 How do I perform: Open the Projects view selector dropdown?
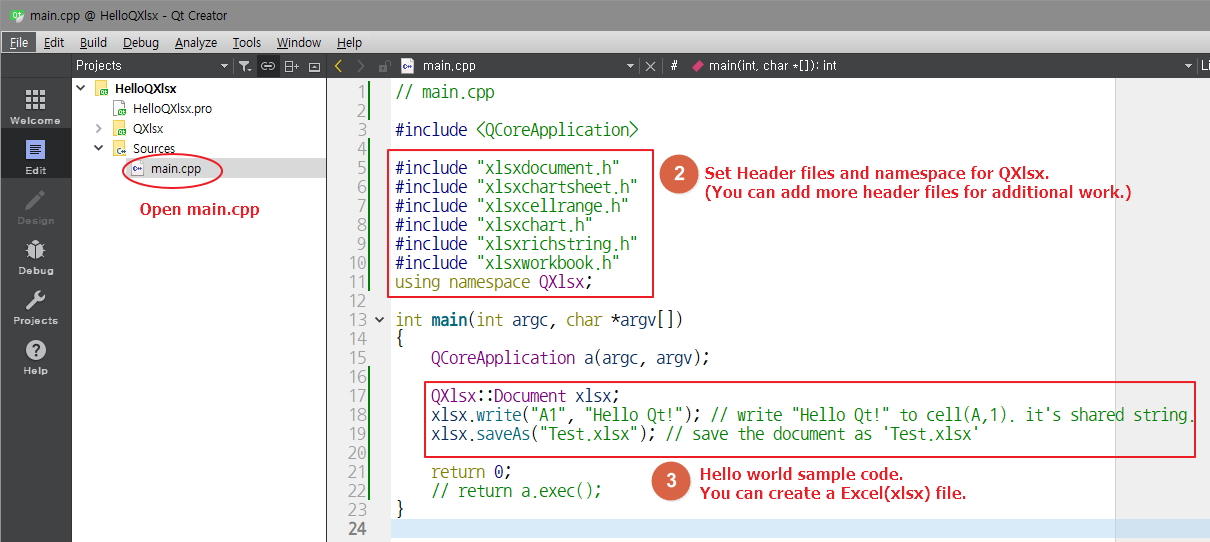(x=224, y=66)
